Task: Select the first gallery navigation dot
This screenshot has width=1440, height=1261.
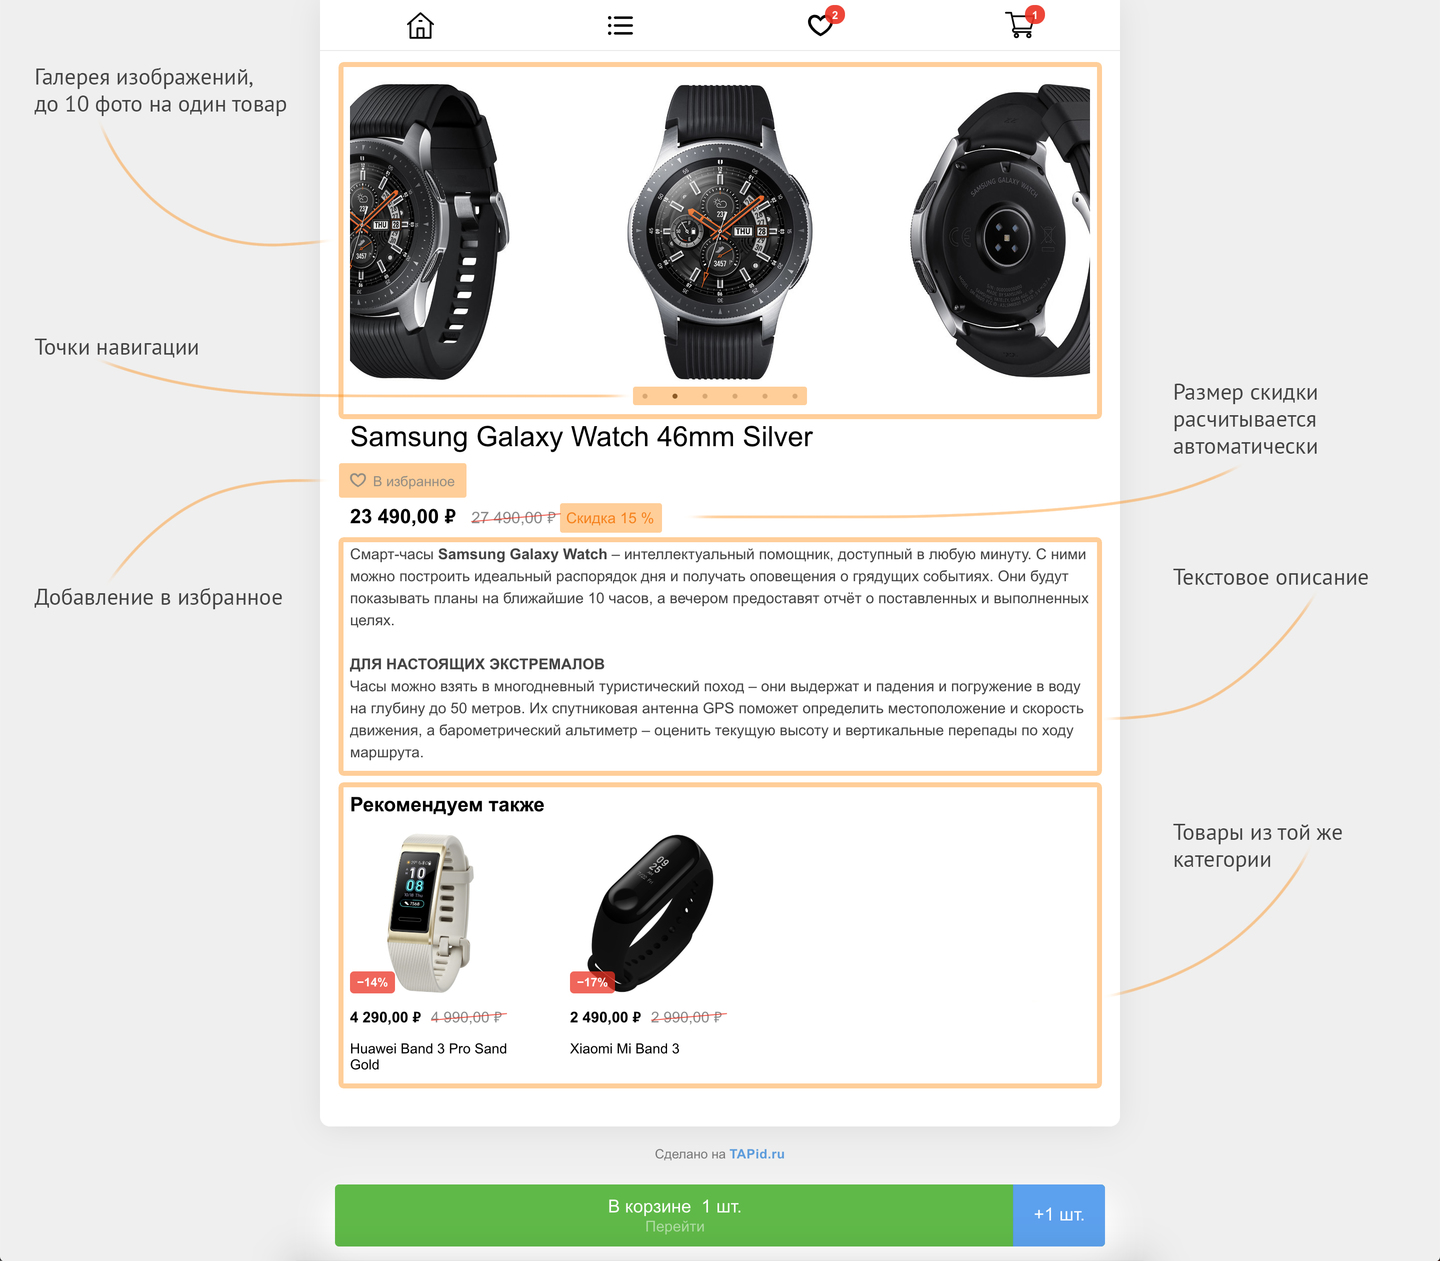Action: [645, 396]
